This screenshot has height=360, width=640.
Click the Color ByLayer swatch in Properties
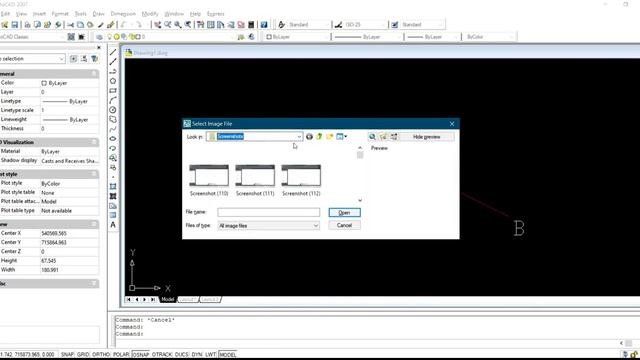tap(44, 83)
